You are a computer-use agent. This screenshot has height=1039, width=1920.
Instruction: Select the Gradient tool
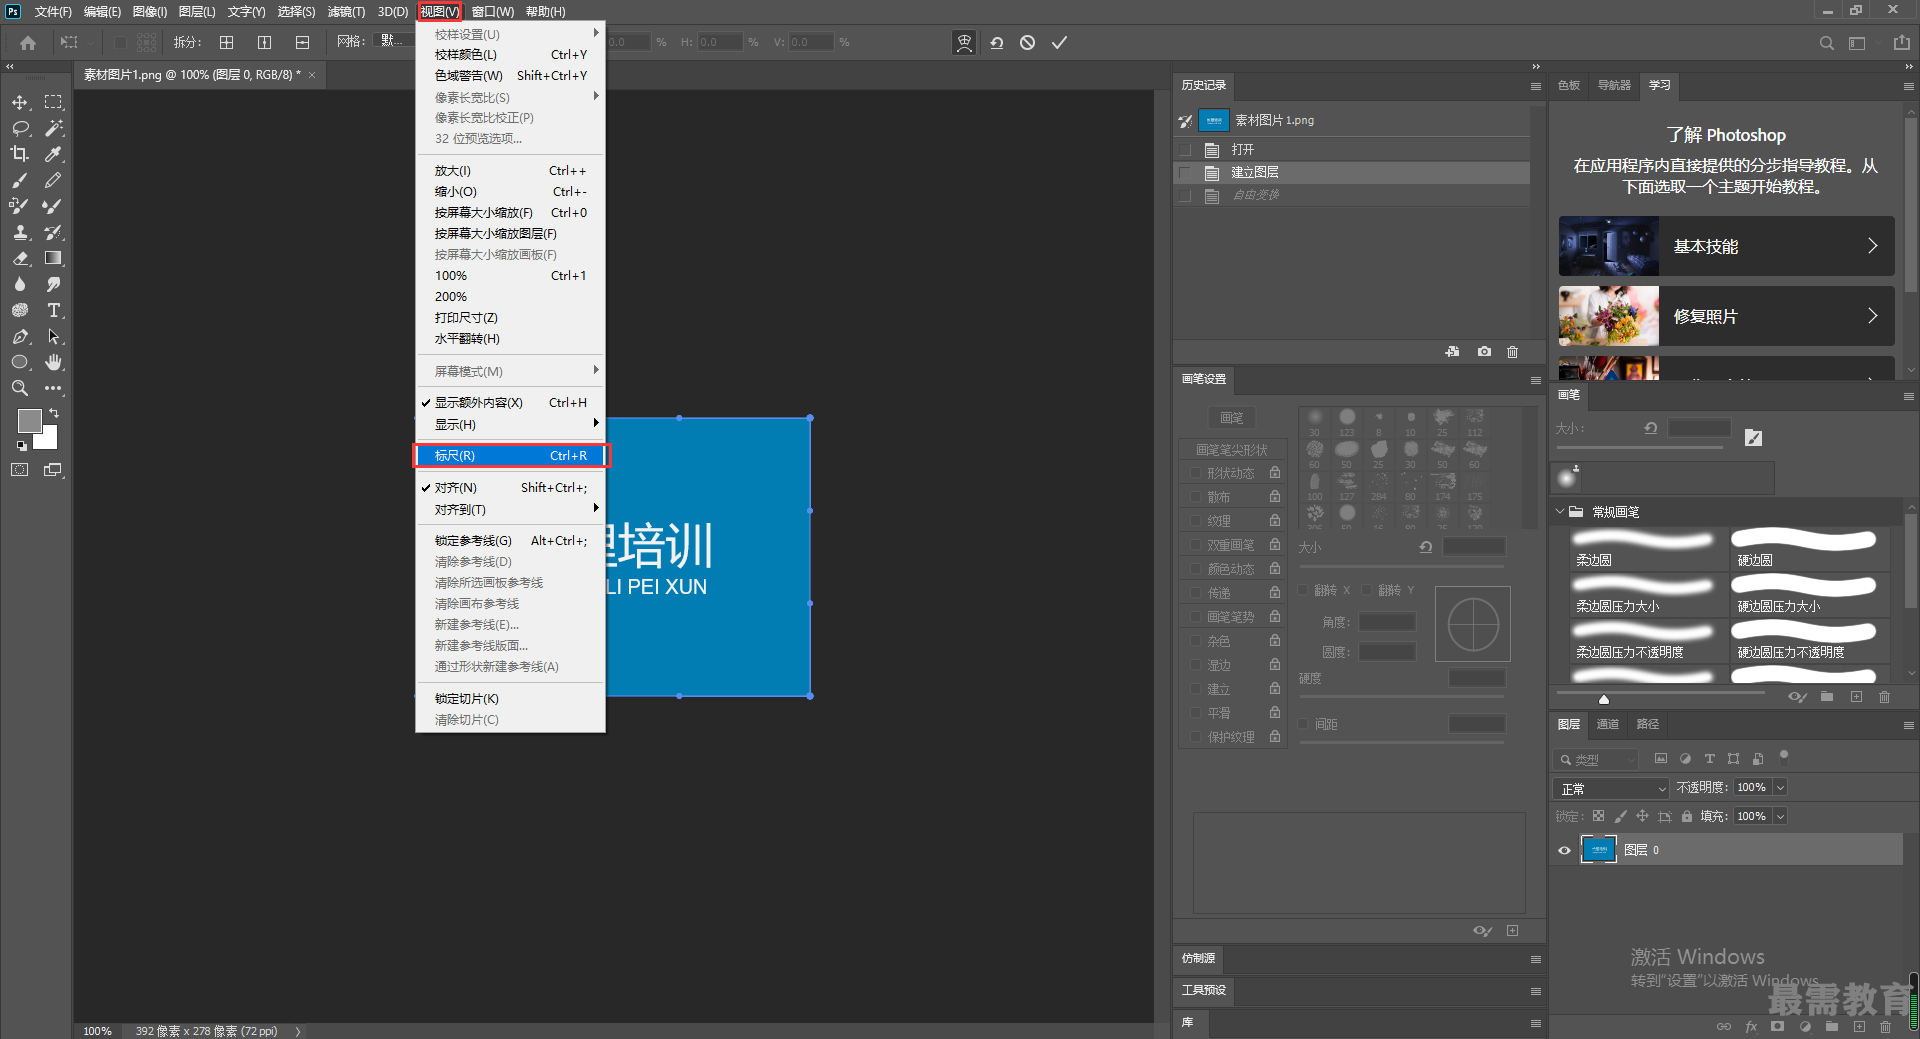tap(53, 258)
